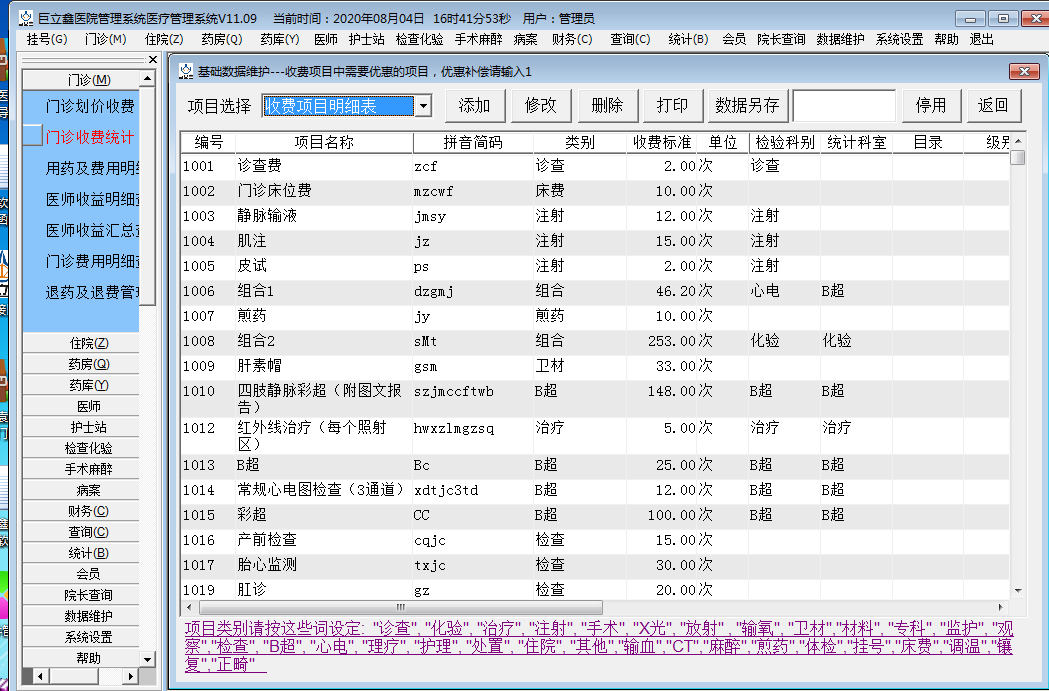The height and width of the screenshot is (691, 1049).
Task: Click the 基础数据维护 dialog title bar icon
Action: [x=184, y=71]
